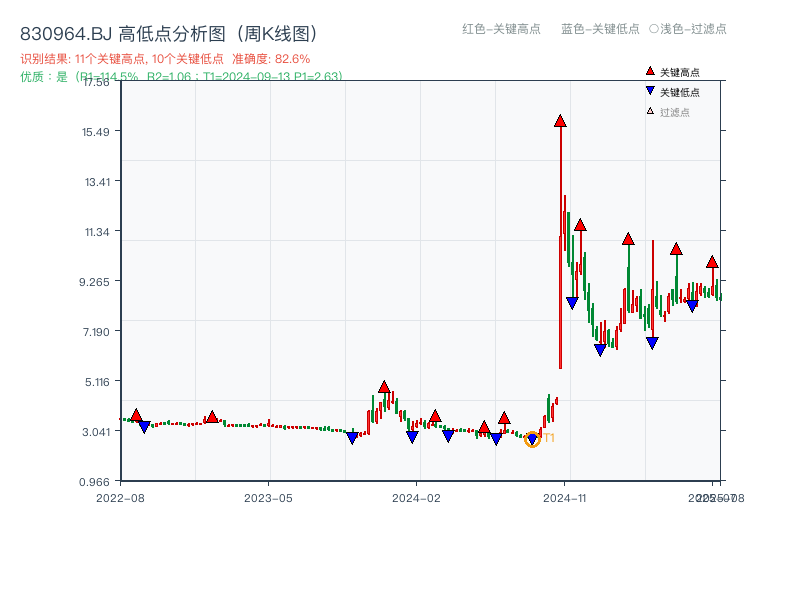The image size is (800, 600).
Task: Toggle the 关键低点 legend label
Action: tap(680, 92)
